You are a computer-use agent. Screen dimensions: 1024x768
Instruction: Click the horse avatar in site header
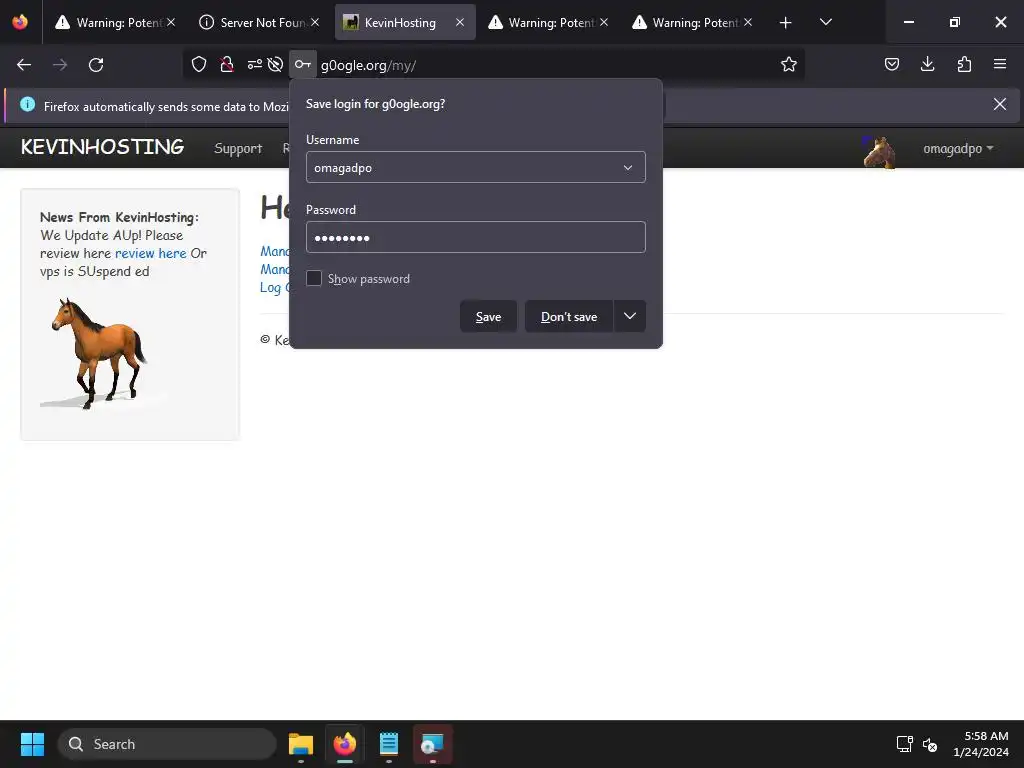879,152
